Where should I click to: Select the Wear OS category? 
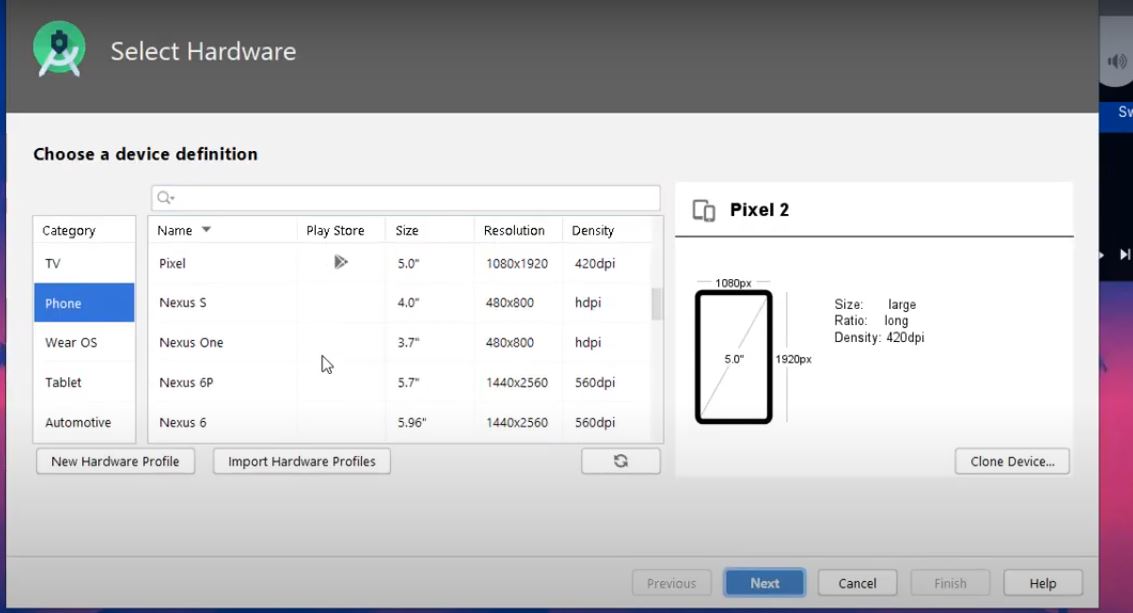click(84, 343)
